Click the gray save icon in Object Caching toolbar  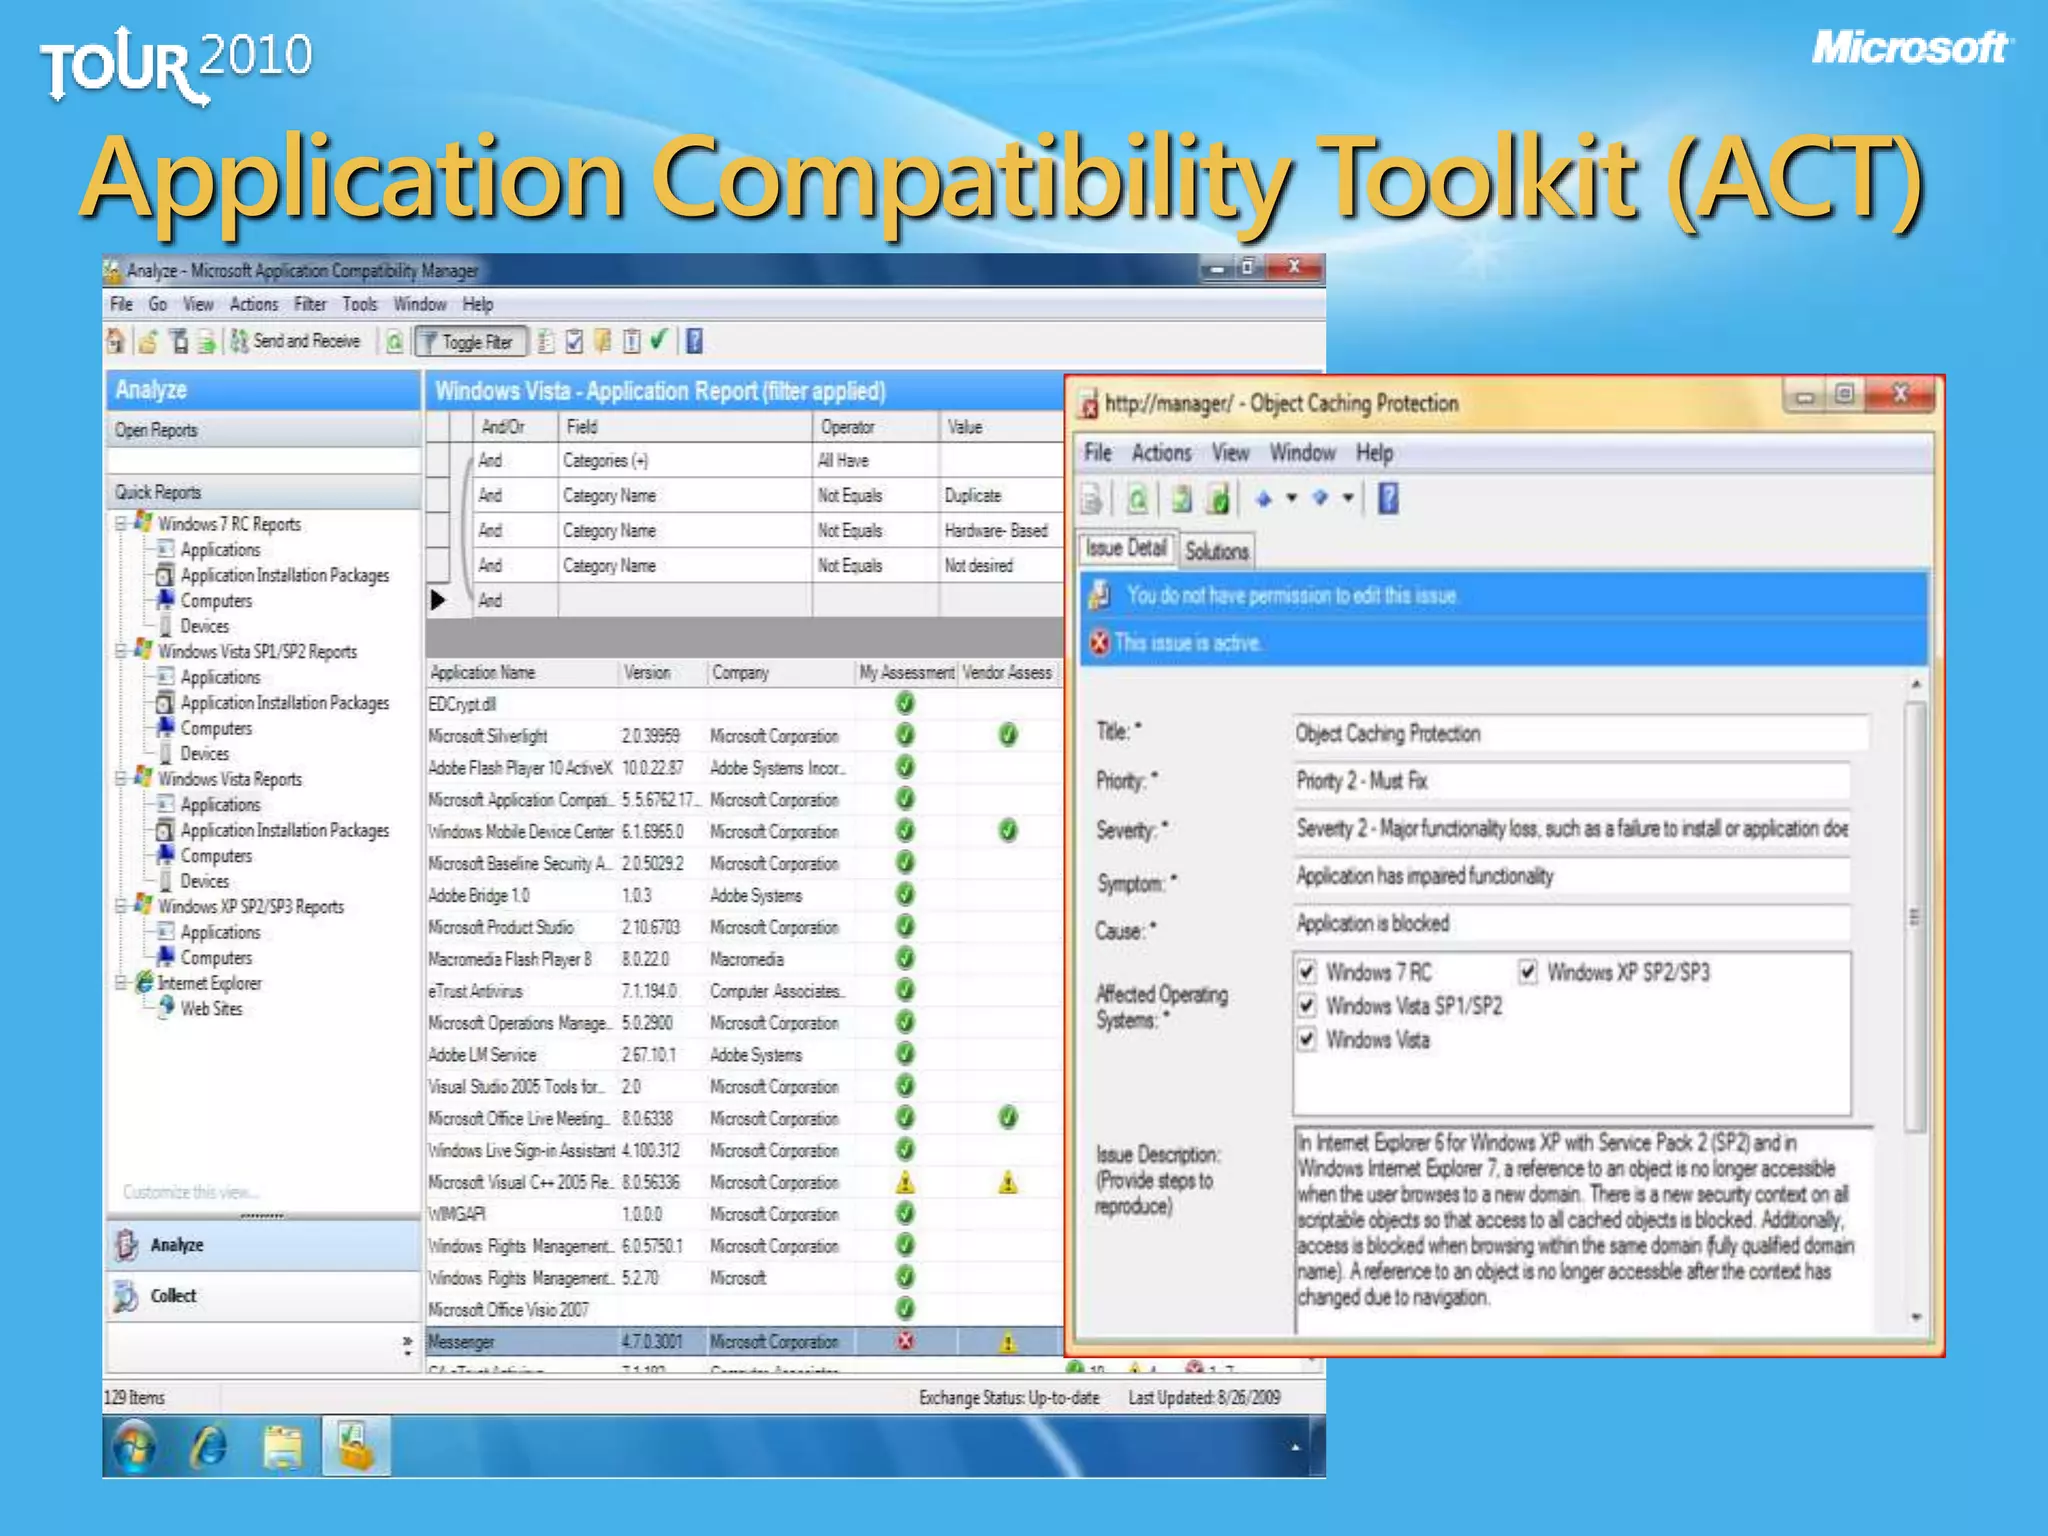tap(1092, 498)
